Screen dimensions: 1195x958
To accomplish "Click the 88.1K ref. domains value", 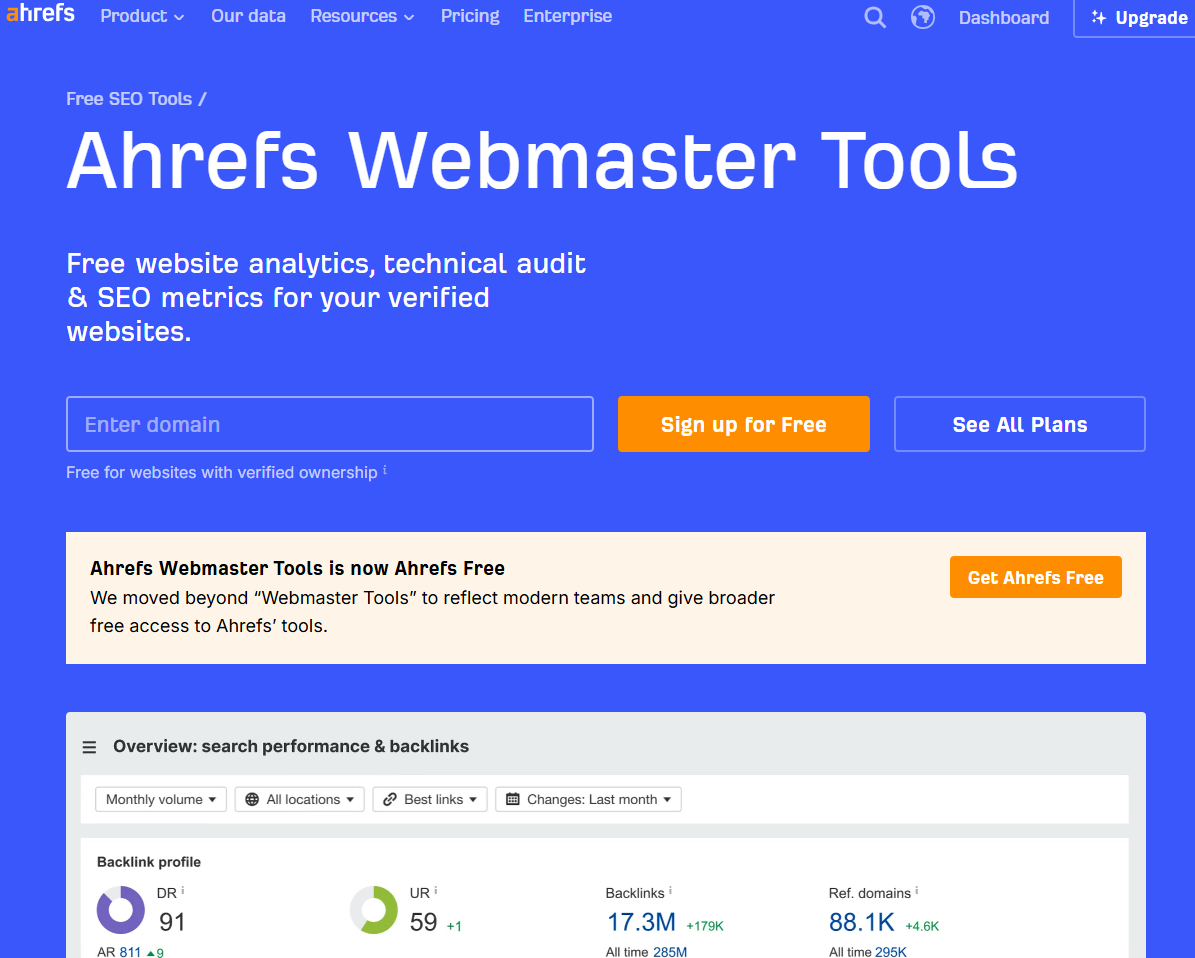I will click(862, 922).
